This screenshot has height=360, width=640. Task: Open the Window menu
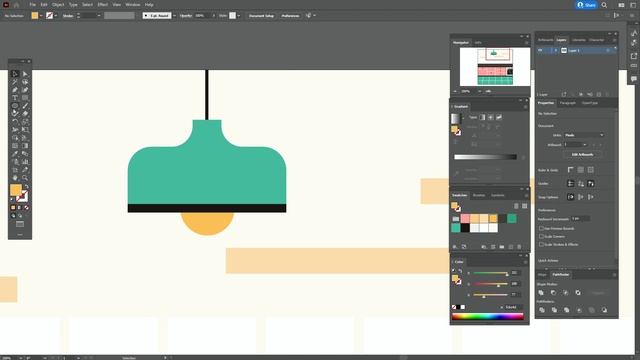click(133, 4)
